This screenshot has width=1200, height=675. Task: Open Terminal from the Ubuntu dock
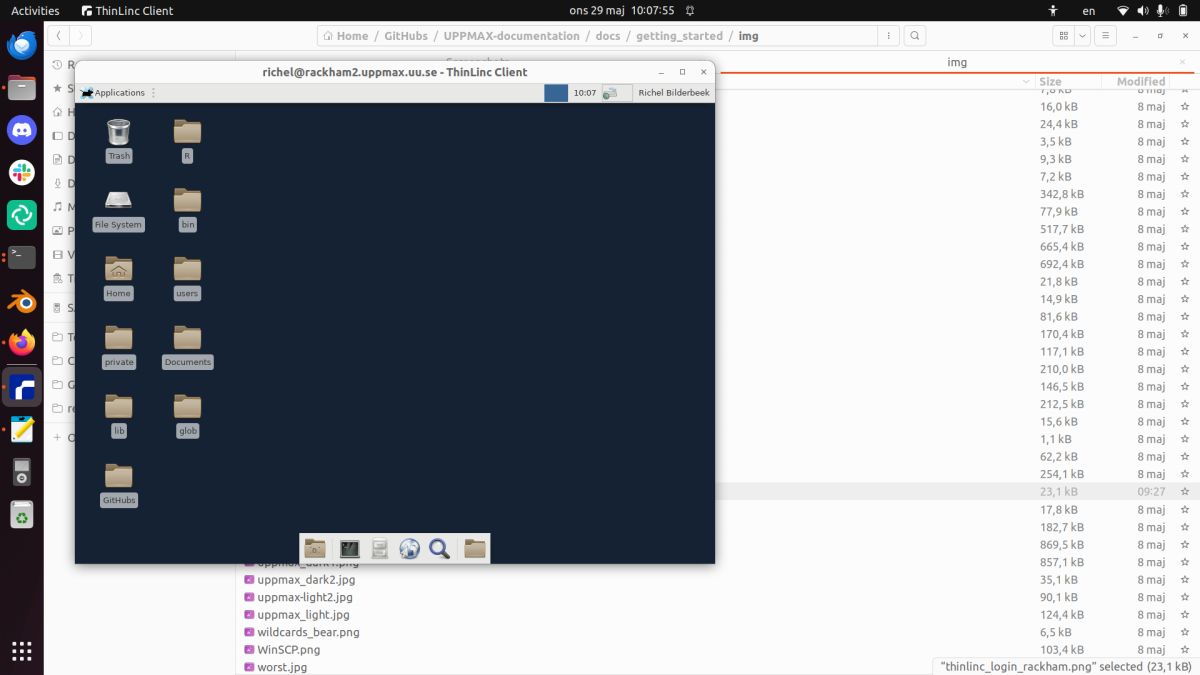[x=22, y=257]
